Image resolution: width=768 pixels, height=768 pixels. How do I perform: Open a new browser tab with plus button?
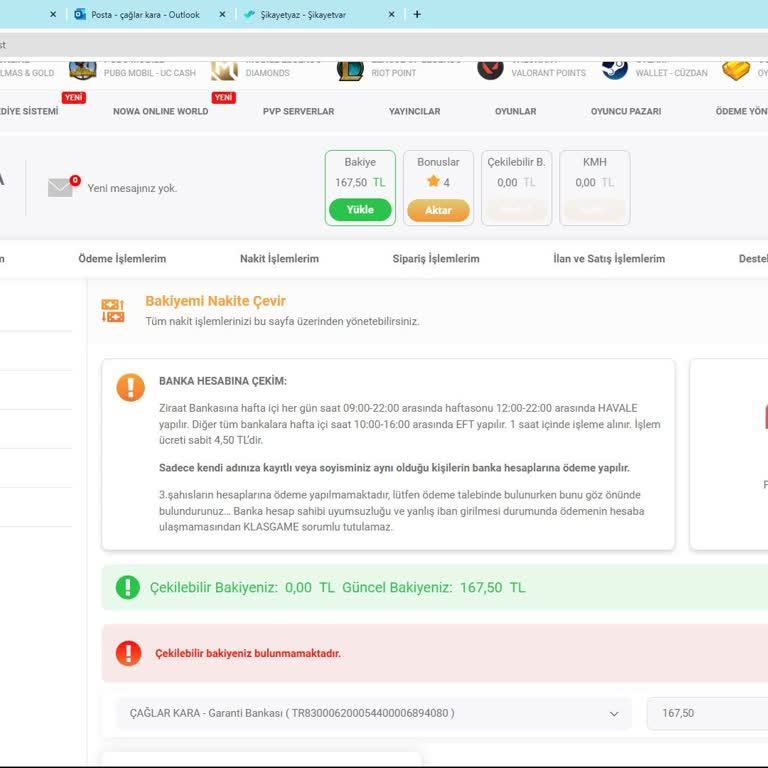(417, 15)
